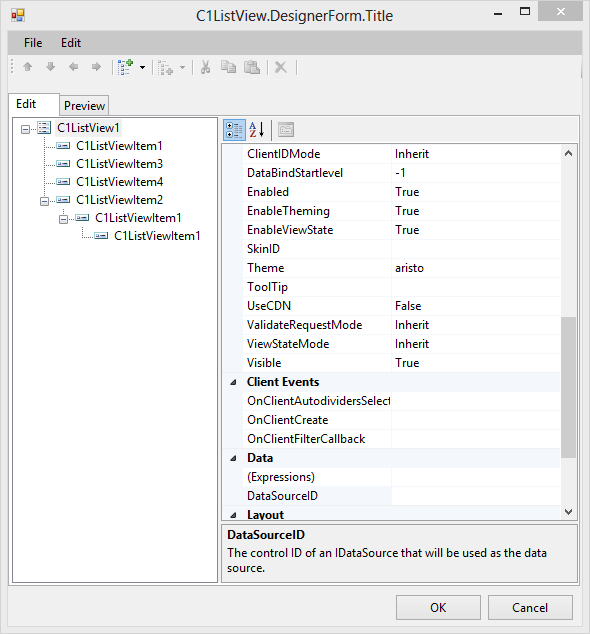Click the Theme value aristo
The height and width of the screenshot is (634, 590).
pos(409,268)
